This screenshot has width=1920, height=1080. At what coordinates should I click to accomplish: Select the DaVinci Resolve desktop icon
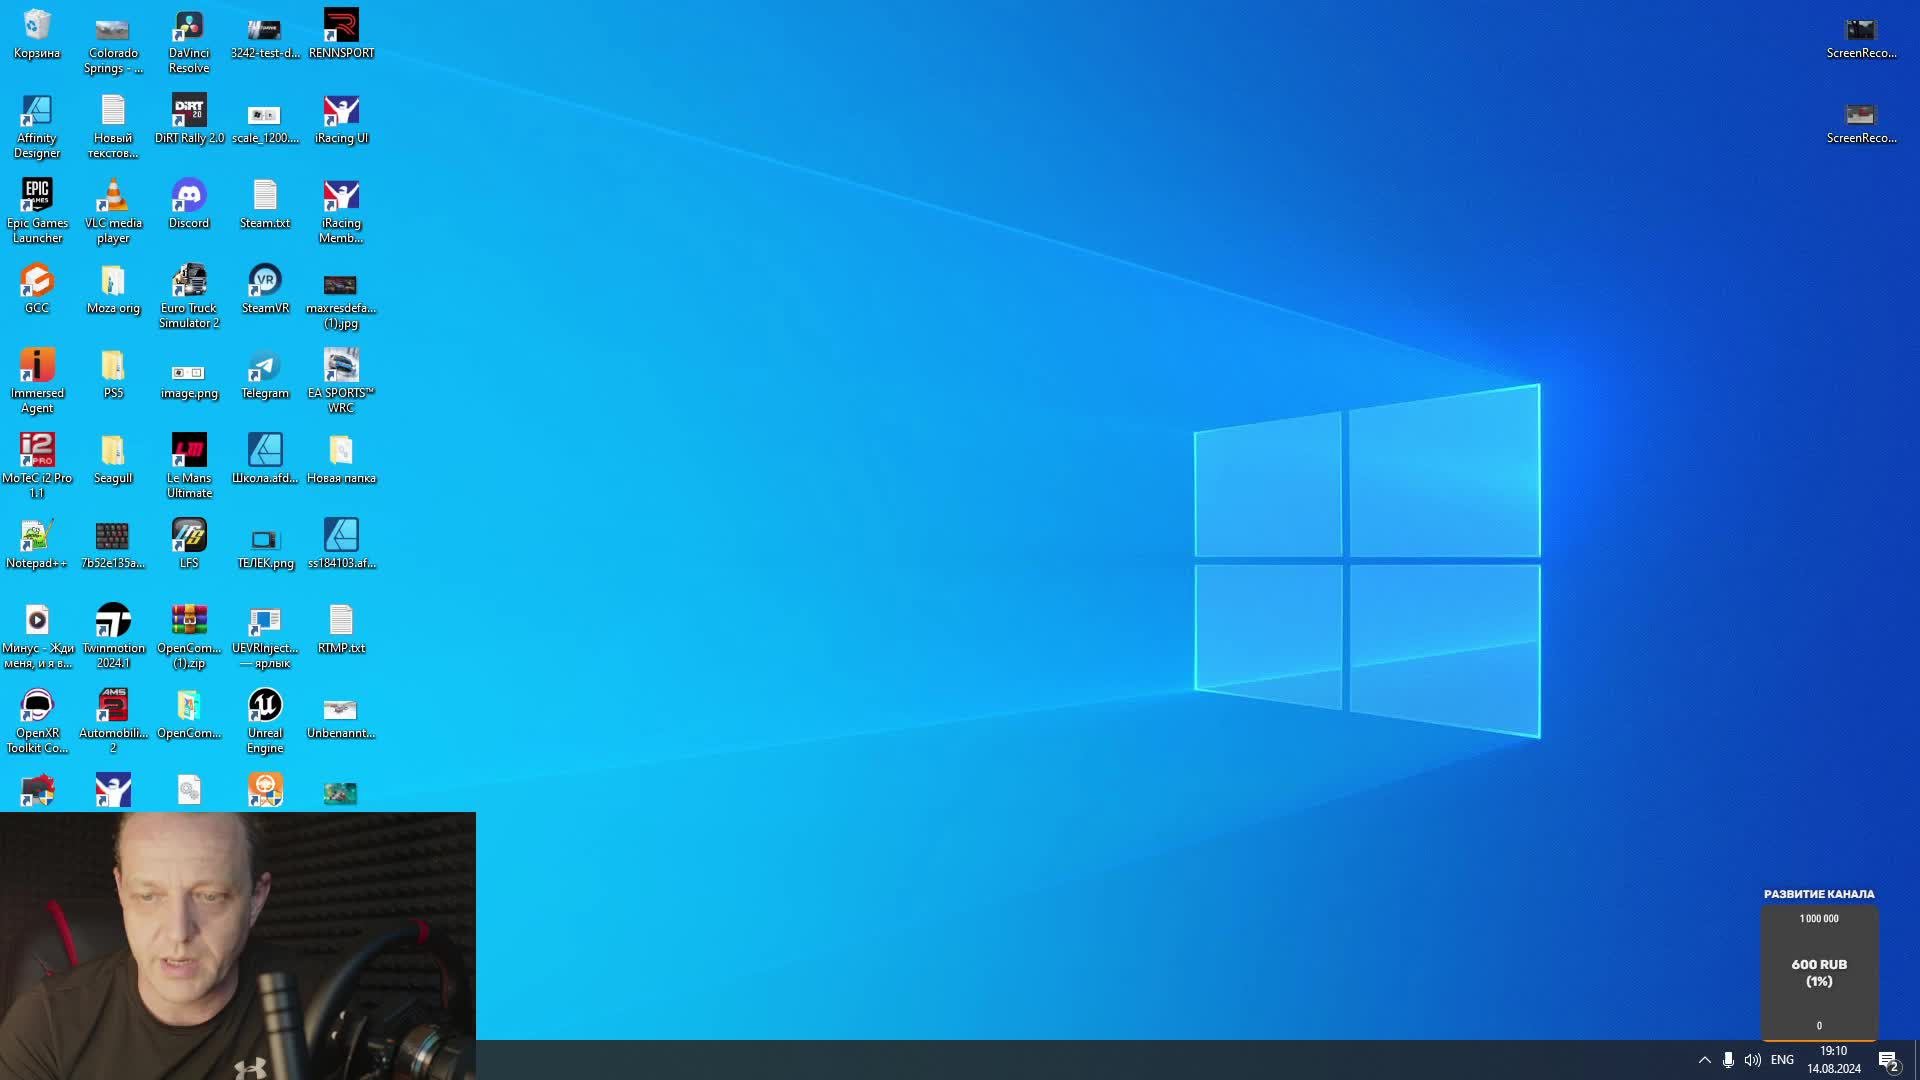[189, 28]
